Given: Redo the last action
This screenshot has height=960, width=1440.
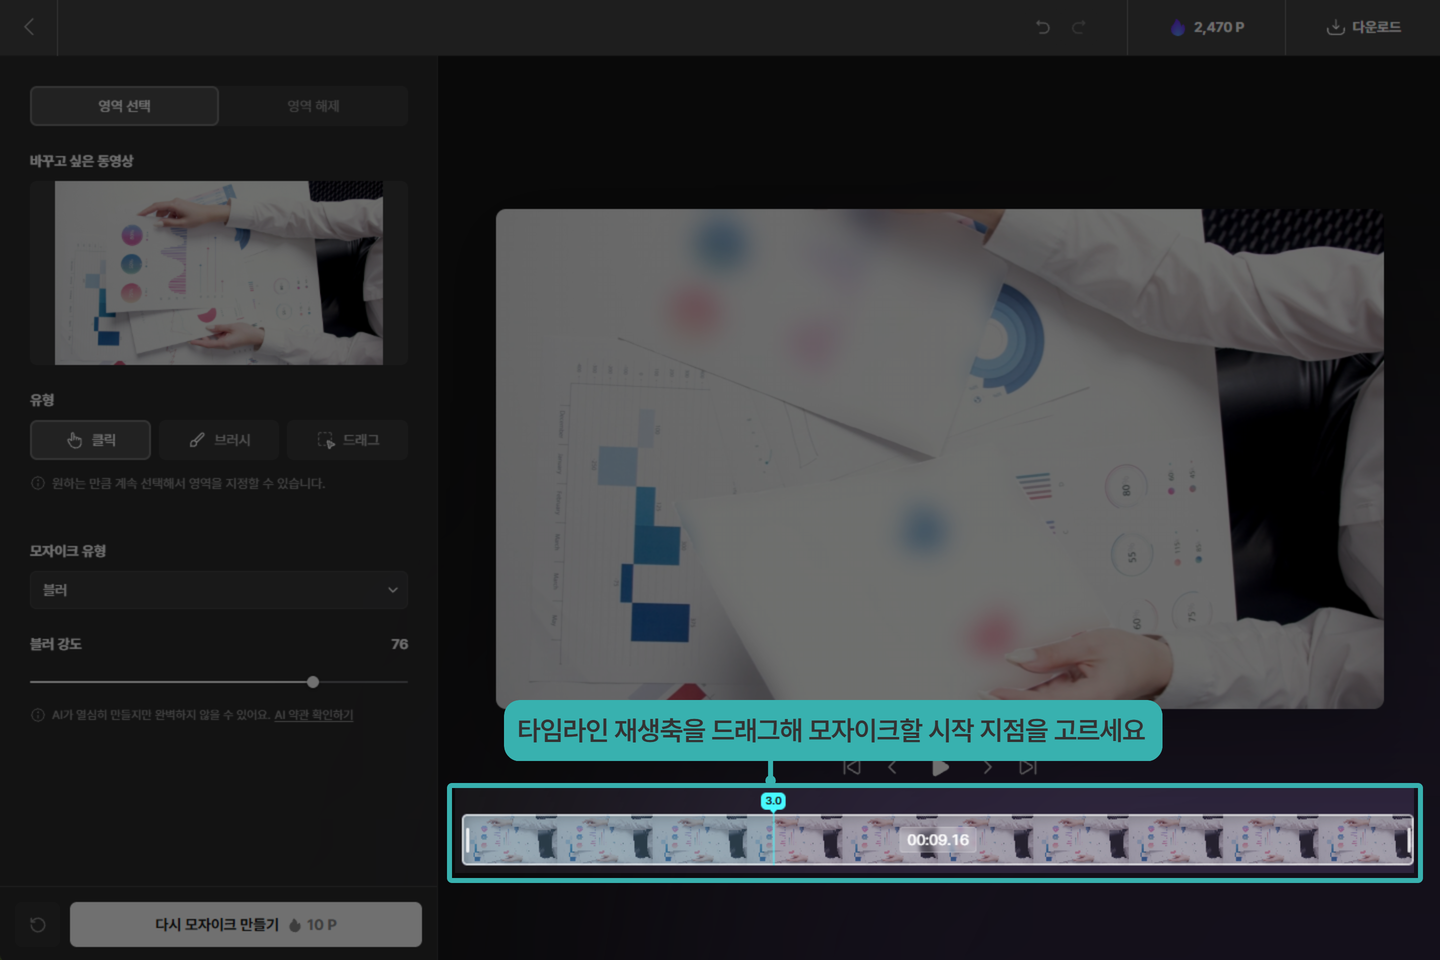Looking at the screenshot, I should [1079, 27].
